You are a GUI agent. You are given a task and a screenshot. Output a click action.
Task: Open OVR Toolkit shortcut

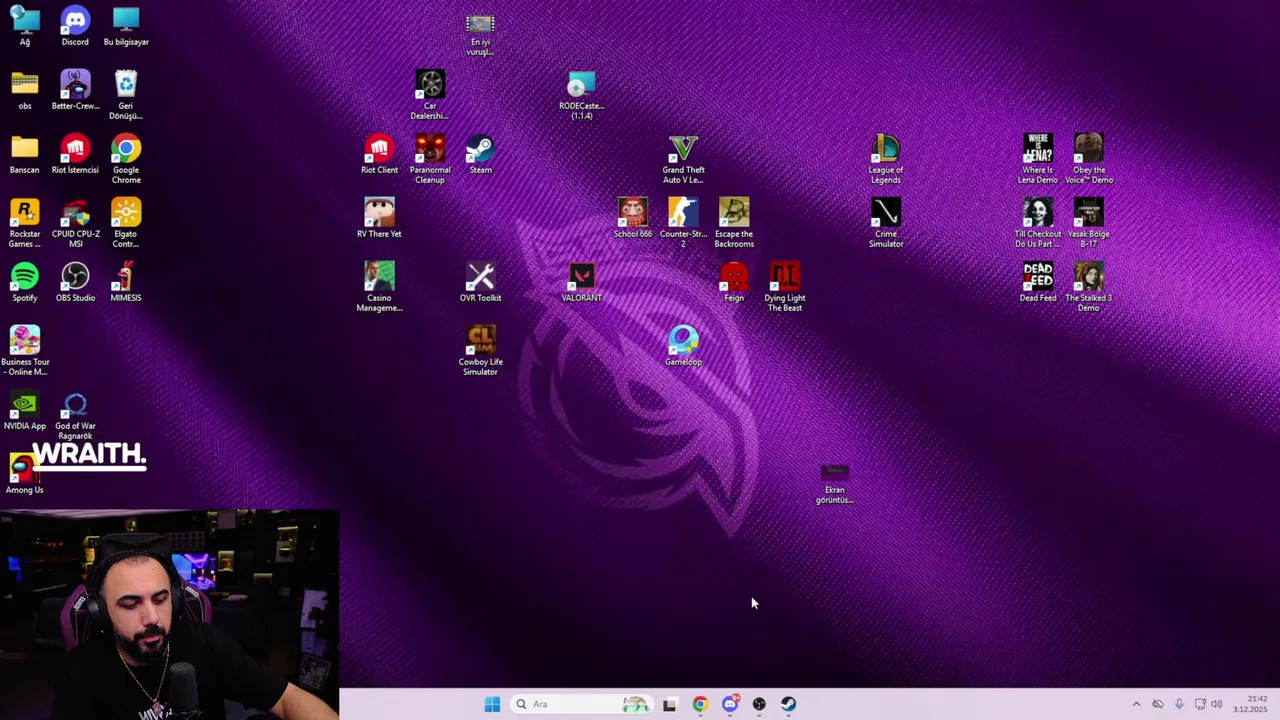[481, 282]
